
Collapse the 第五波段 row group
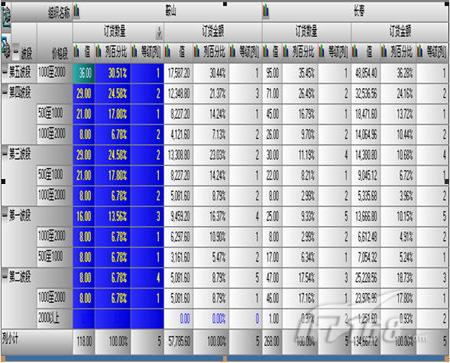click(x=5, y=72)
